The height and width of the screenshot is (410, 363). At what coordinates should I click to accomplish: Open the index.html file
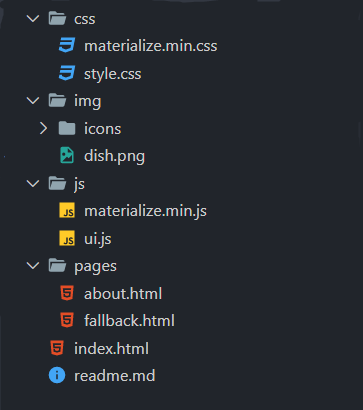(x=111, y=348)
